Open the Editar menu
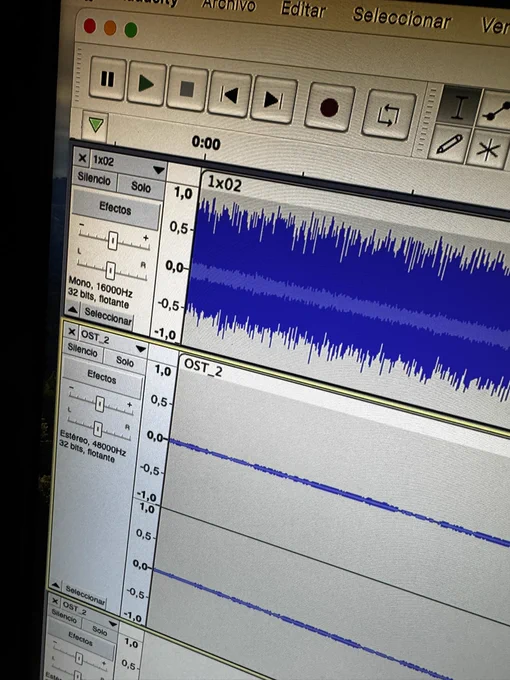Image resolution: width=510 pixels, height=680 pixels. coord(303,9)
